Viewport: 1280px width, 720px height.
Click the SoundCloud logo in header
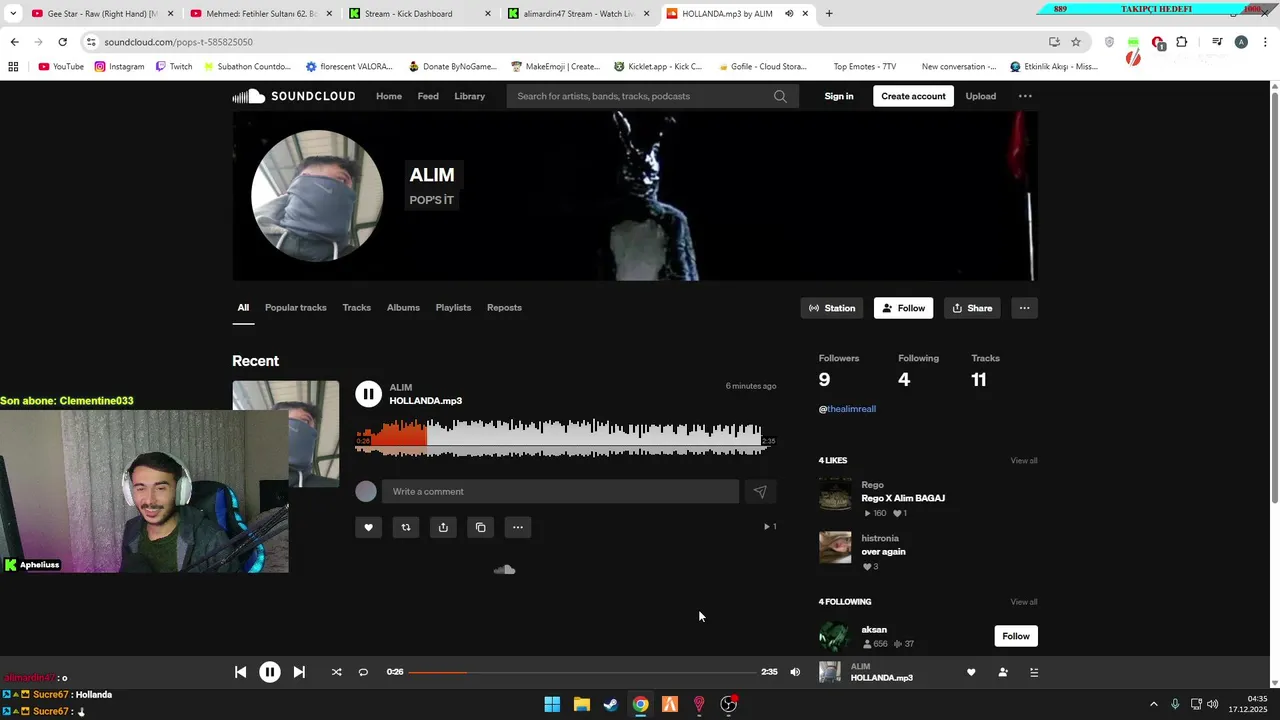tap(294, 96)
